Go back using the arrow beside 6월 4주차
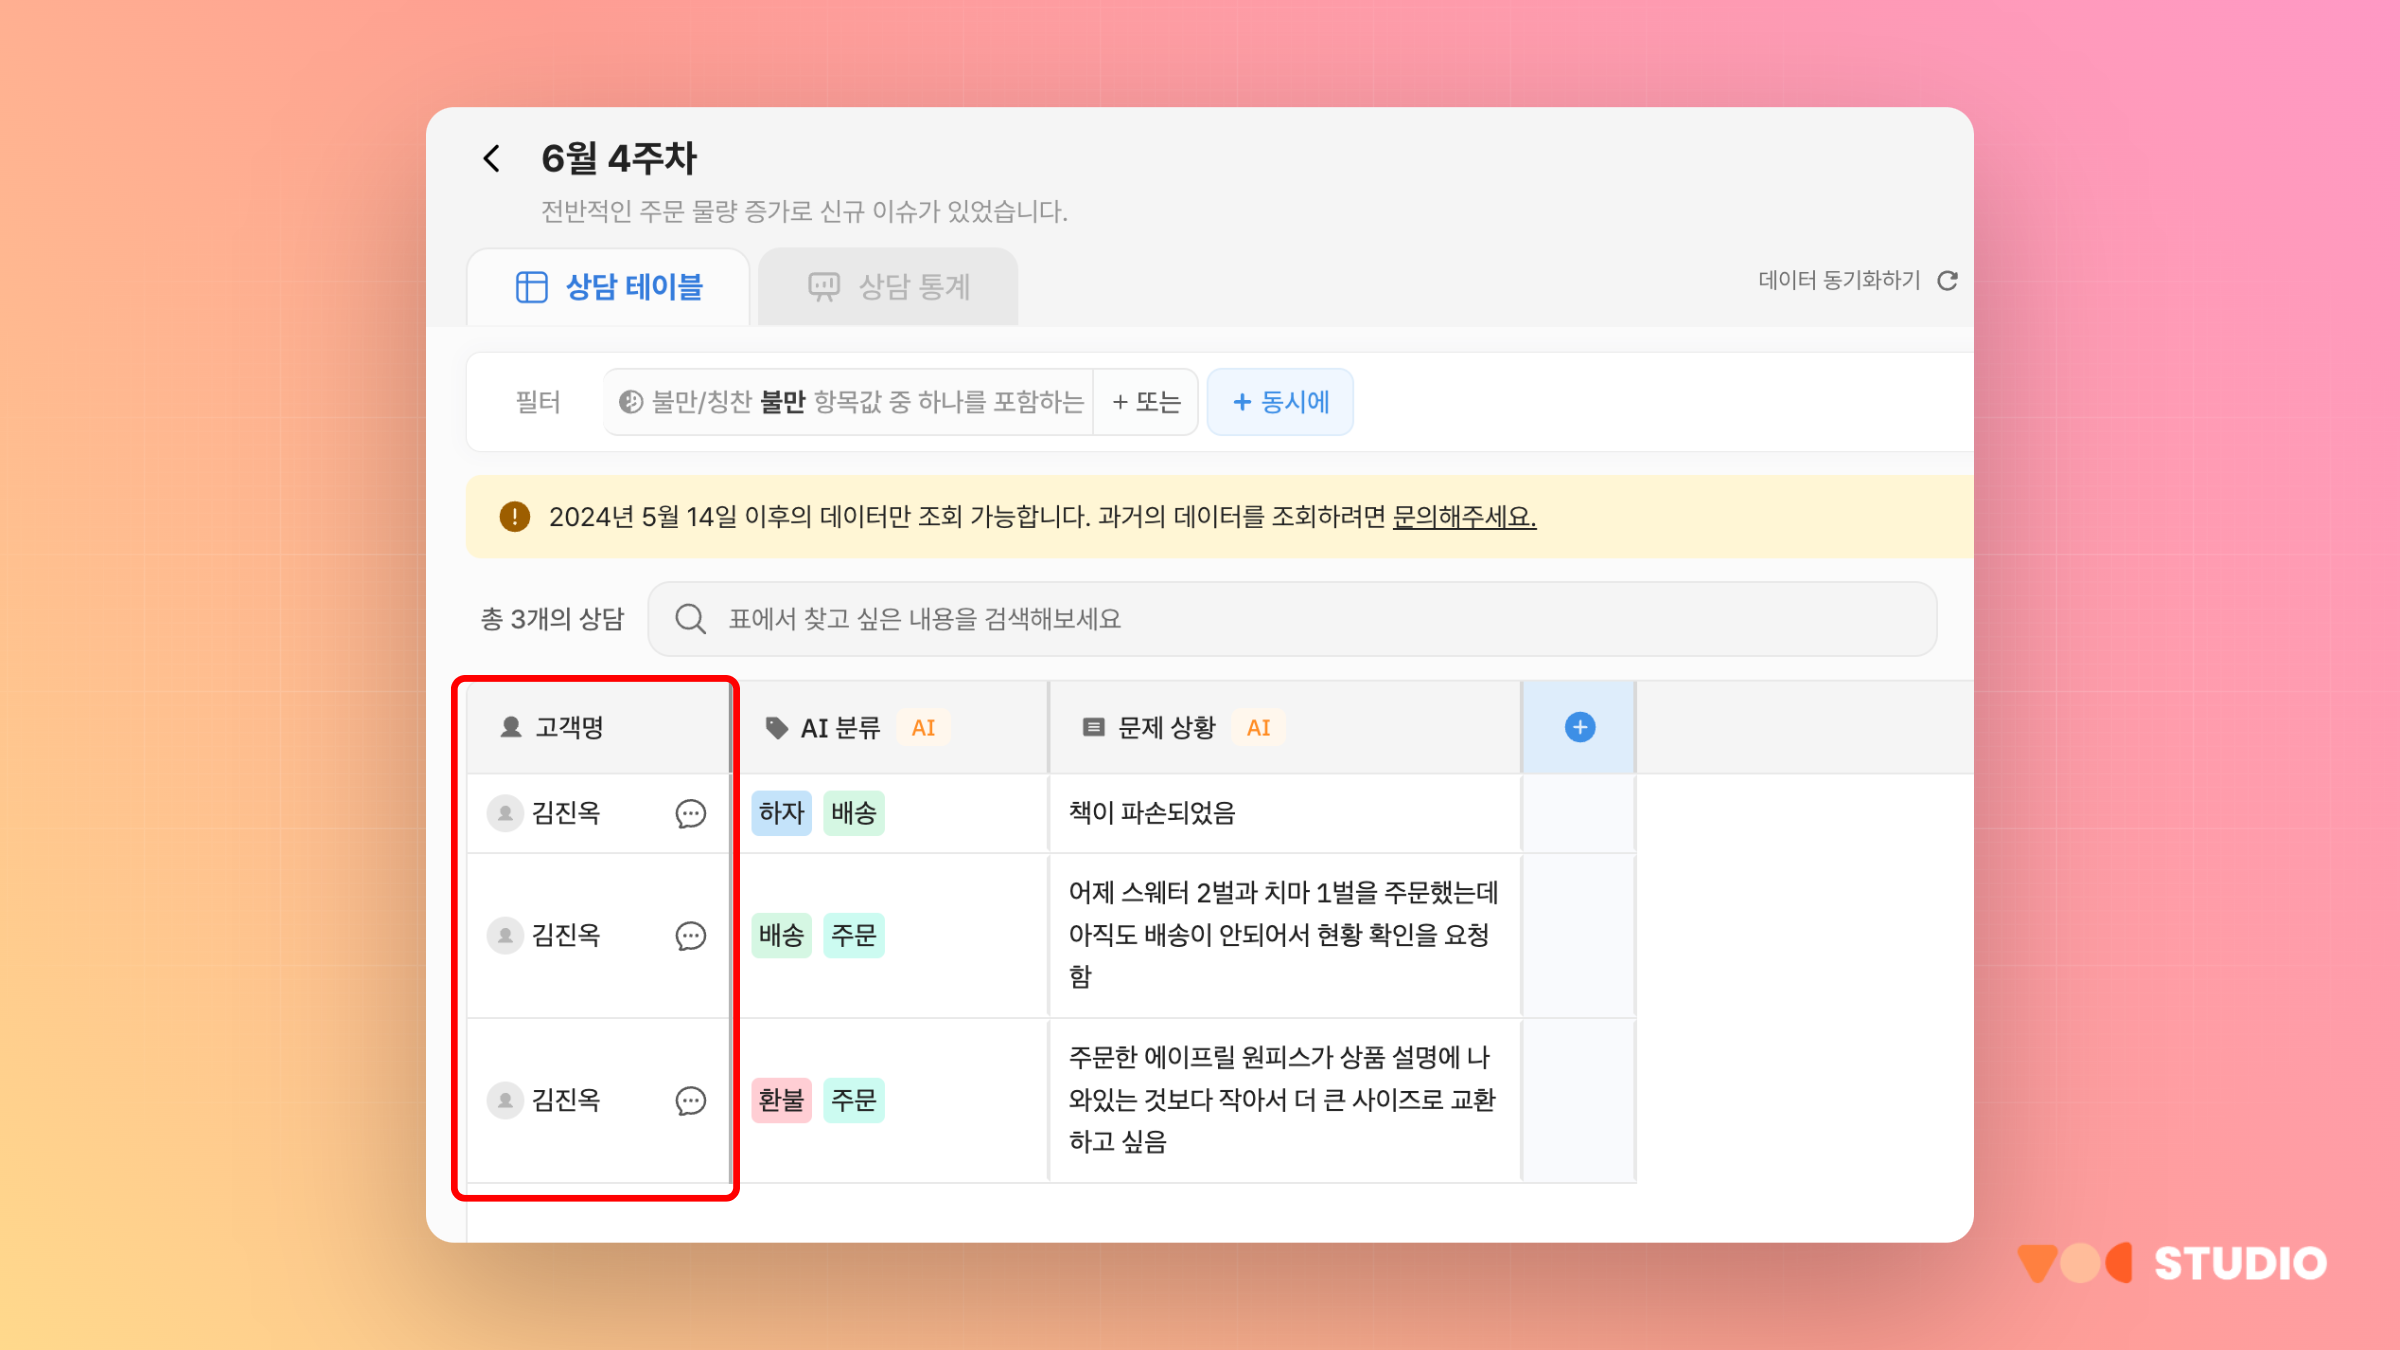Viewport: 2400px width, 1350px height. tap(491, 158)
